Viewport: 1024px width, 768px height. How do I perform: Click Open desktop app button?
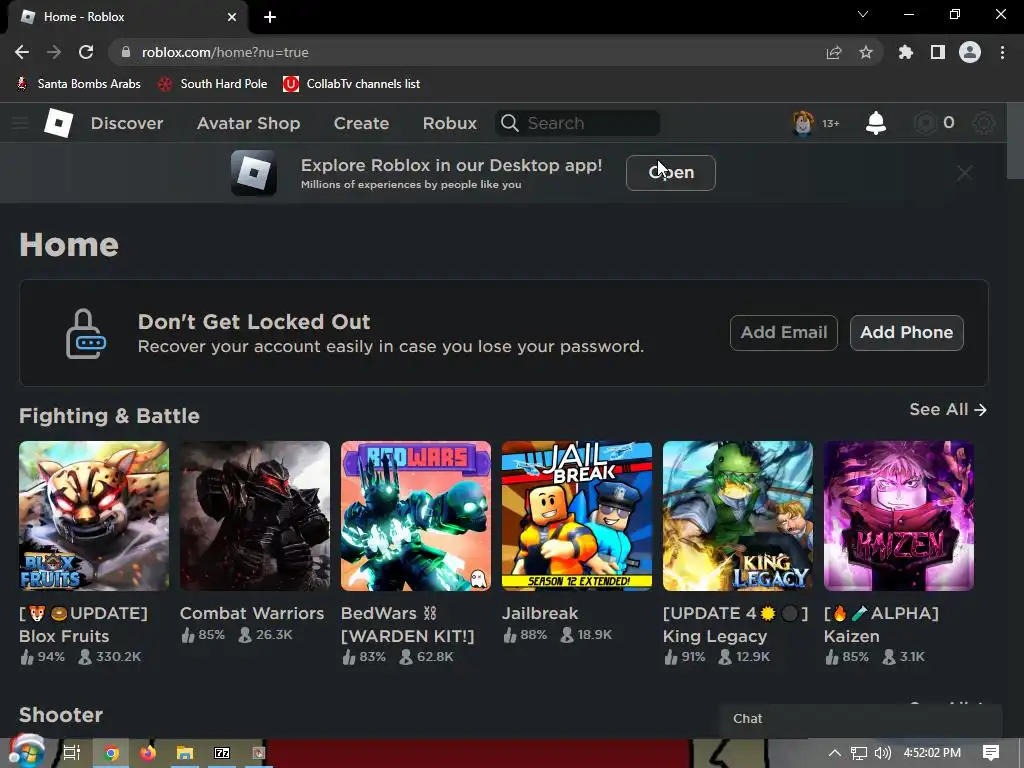click(x=671, y=173)
